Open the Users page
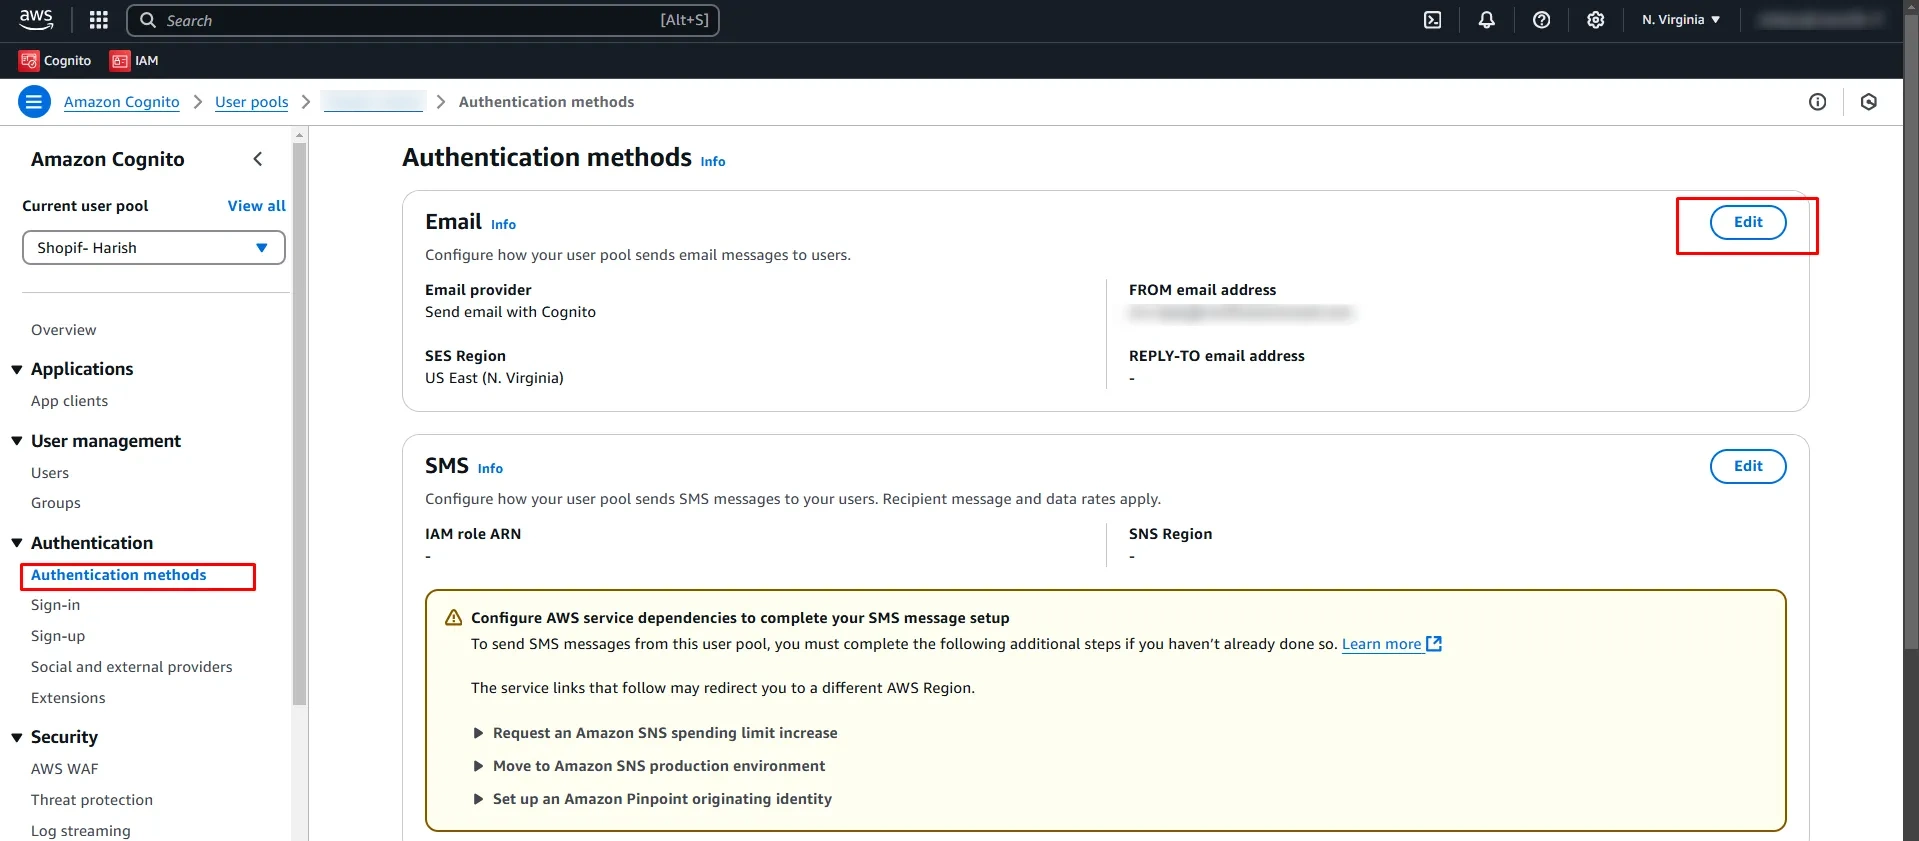The width and height of the screenshot is (1919, 841). point(50,473)
